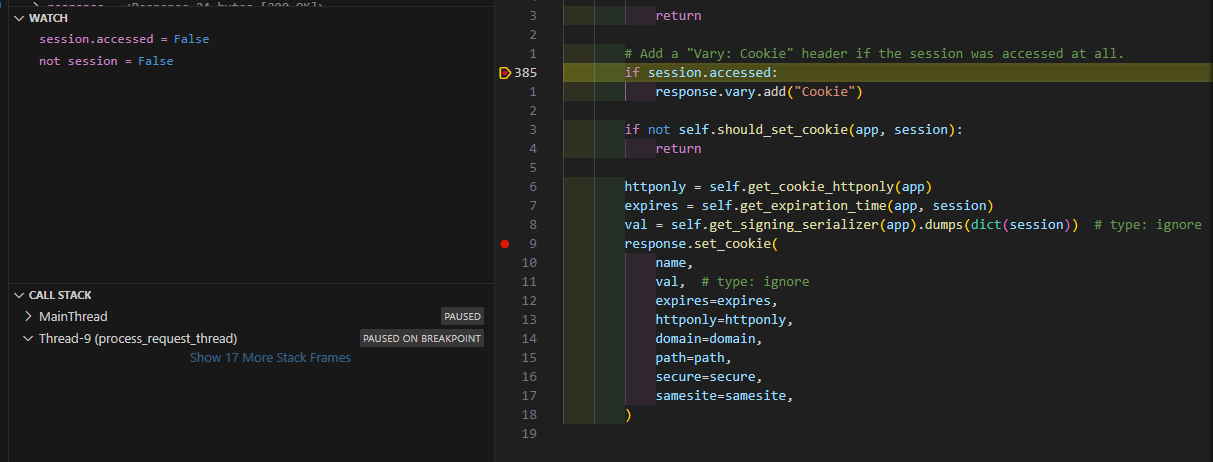
Task: Click the response.set_cookie( code line
Action: click(x=700, y=243)
